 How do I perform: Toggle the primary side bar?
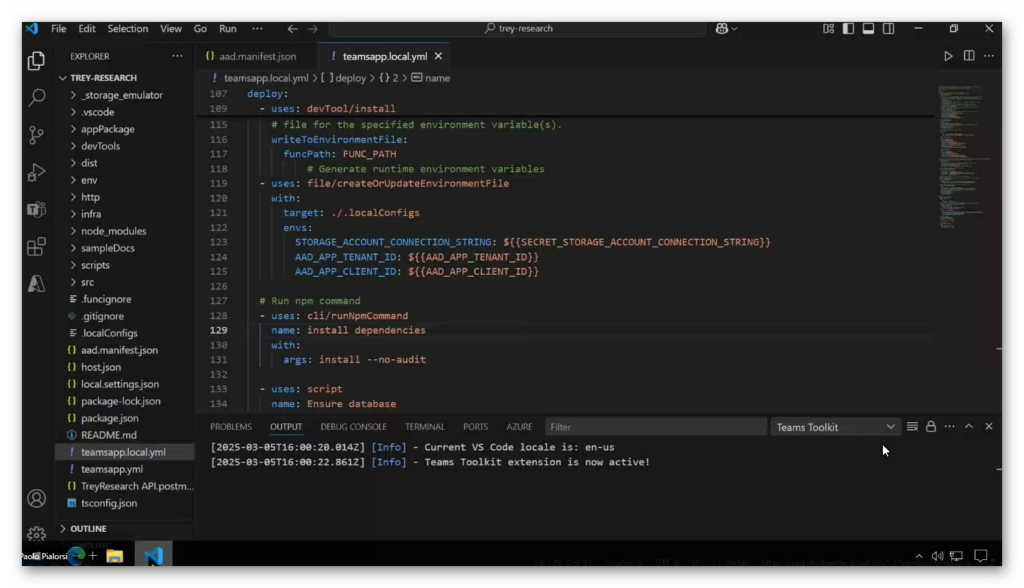coord(848,29)
